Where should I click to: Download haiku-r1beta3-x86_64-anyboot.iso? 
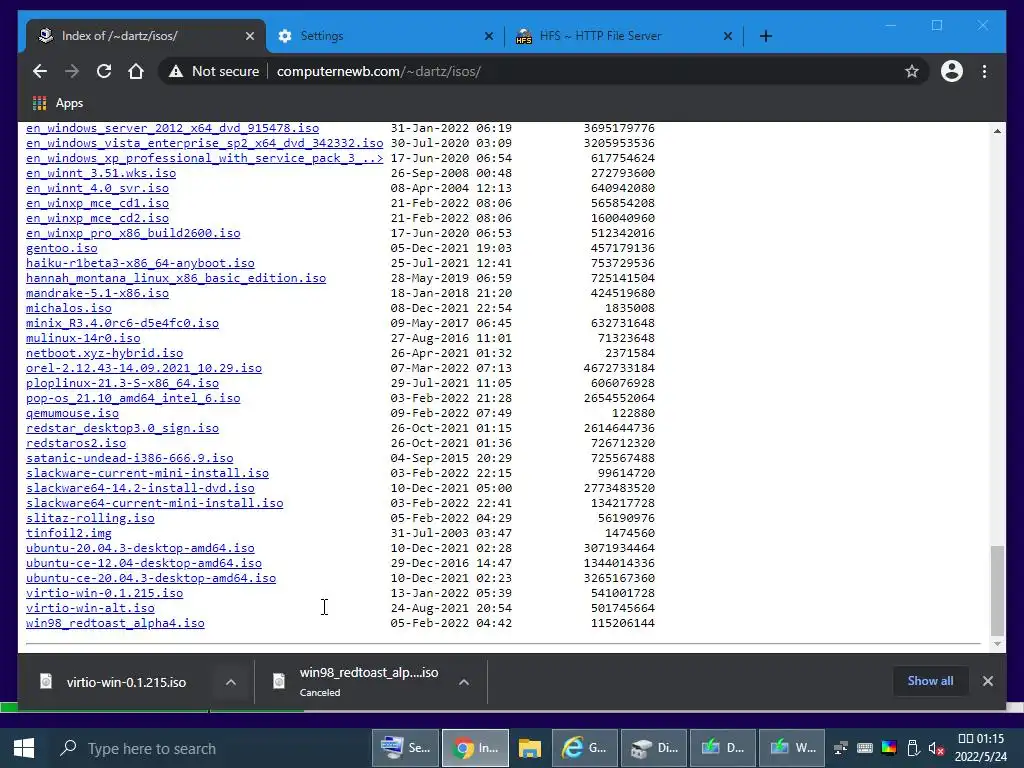[140, 264]
